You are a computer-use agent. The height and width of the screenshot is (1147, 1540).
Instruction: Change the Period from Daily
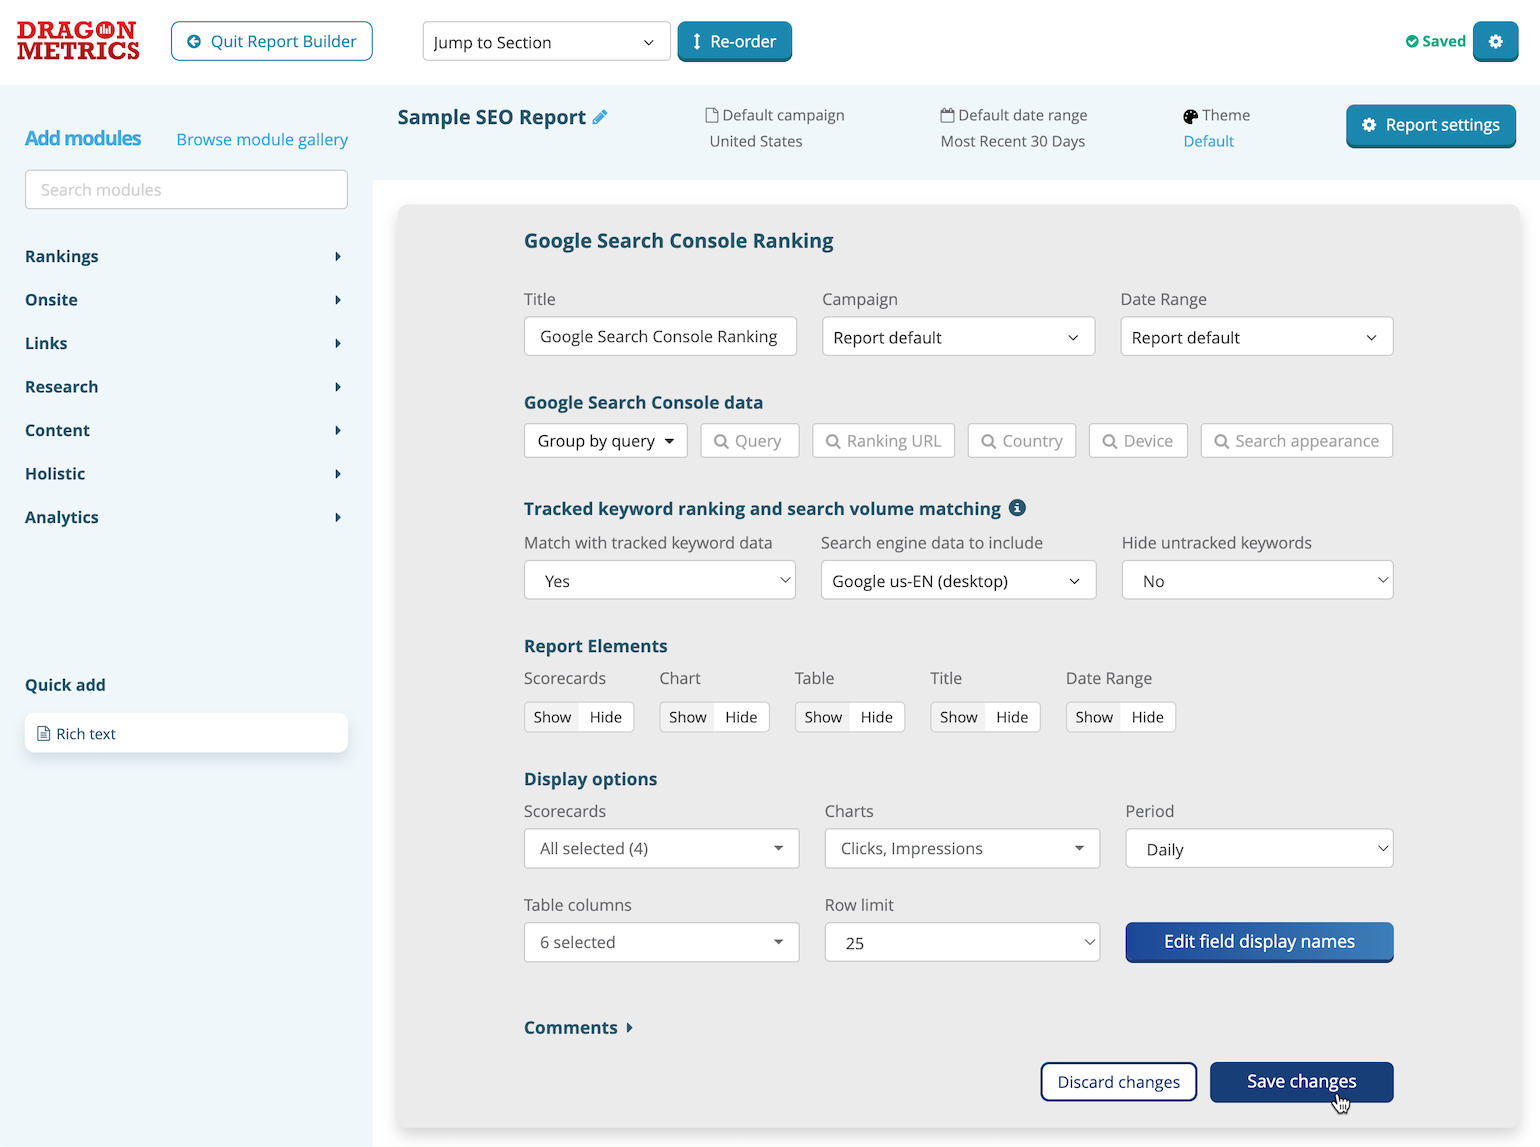[x=1258, y=848]
